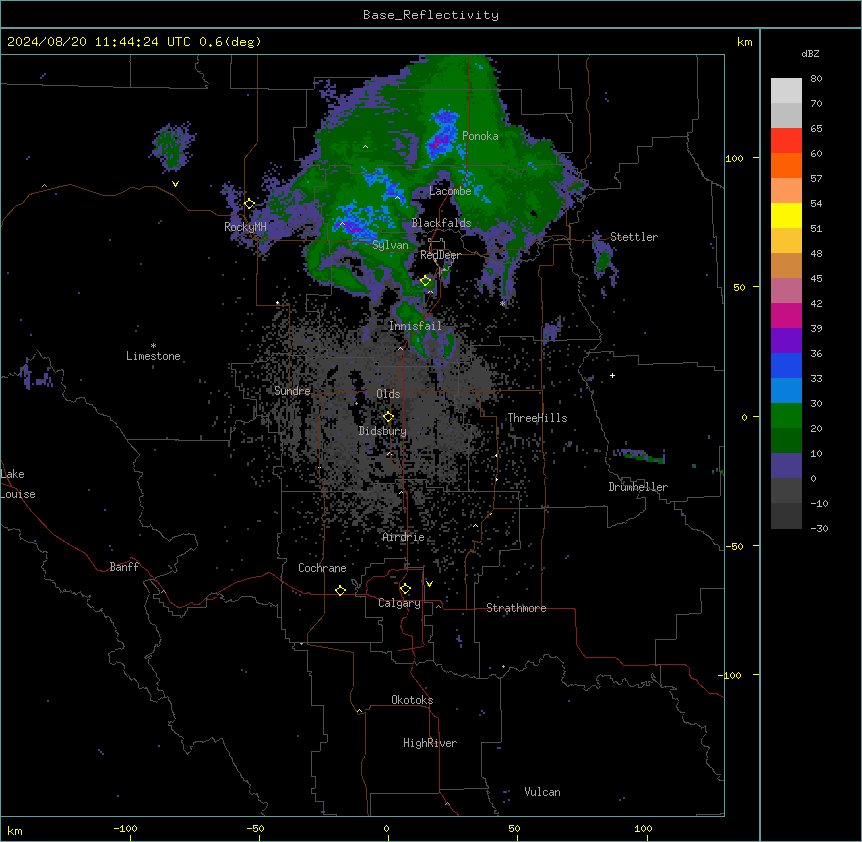The image size is (862, 842).
Task: Select the Calgary city label
Action: [399, 603]
